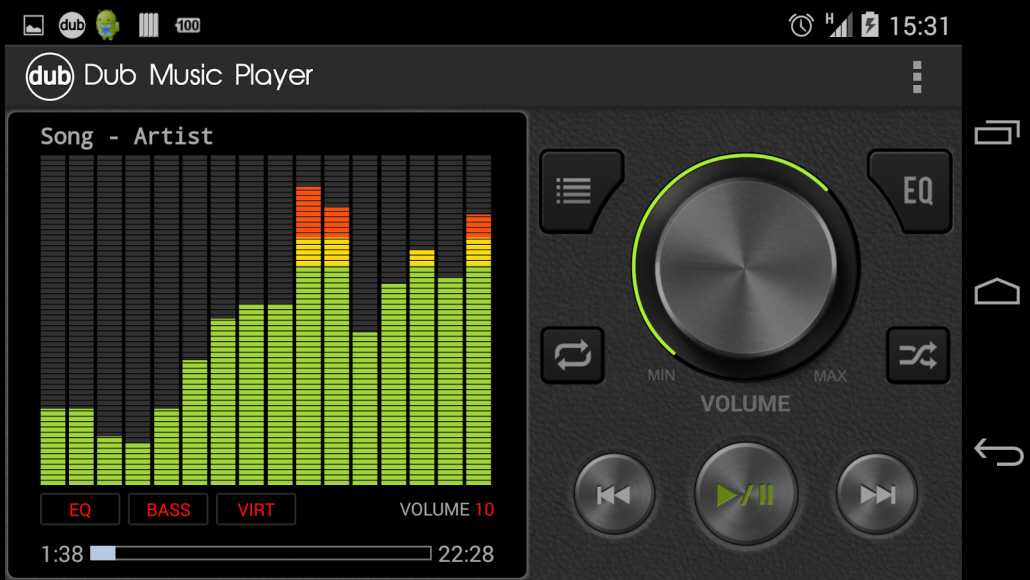
Task: Click the play/pause button
Action: click(746, 494)
